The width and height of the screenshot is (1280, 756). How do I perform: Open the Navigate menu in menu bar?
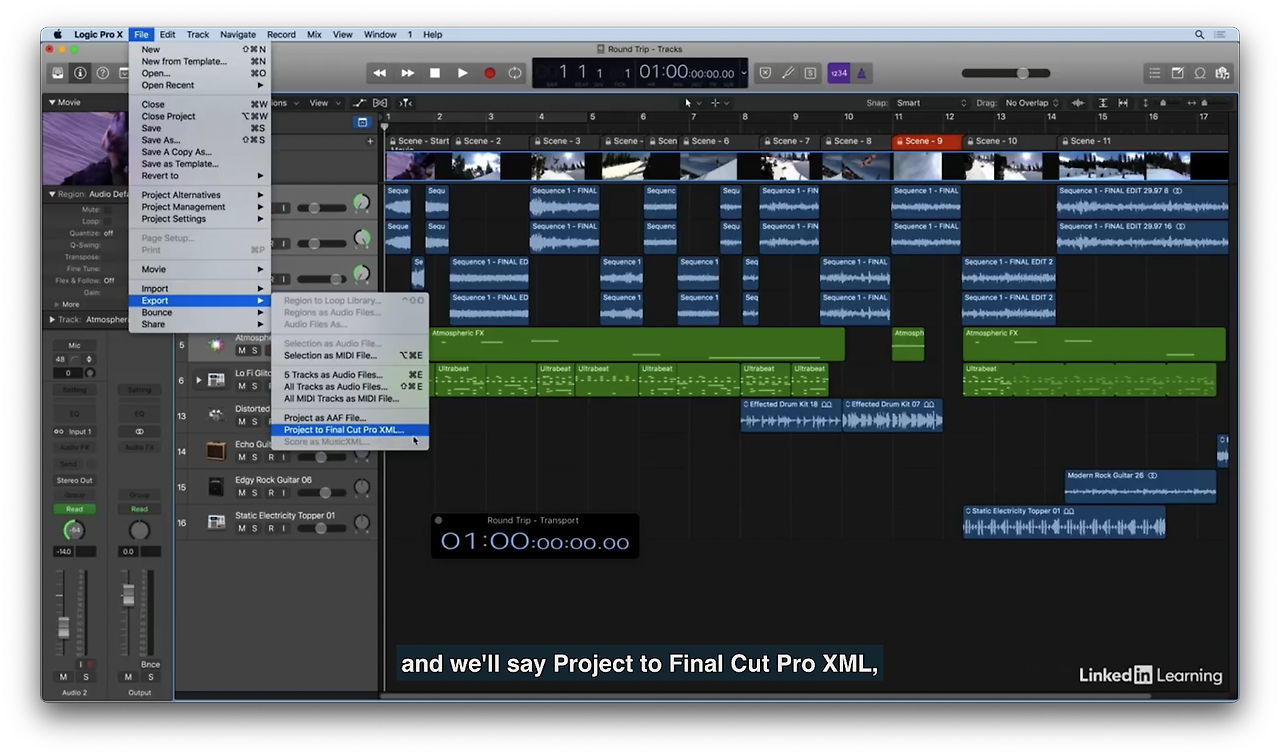tap(238, 34)
